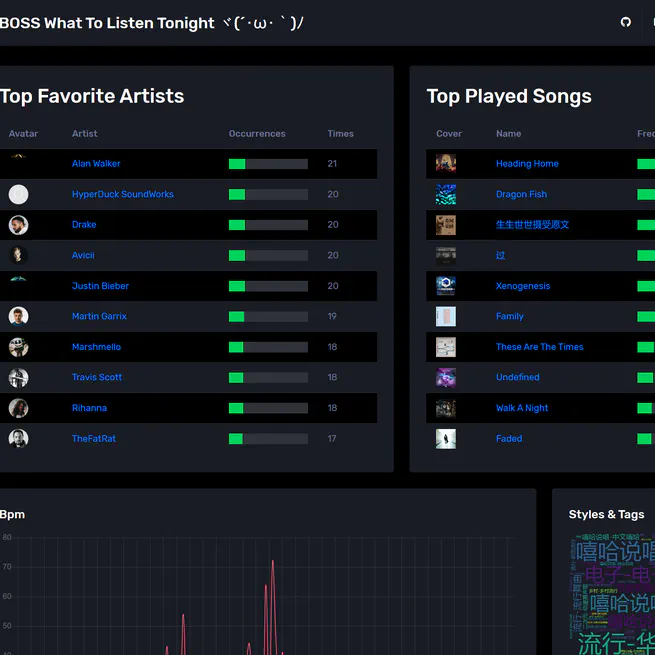Viewport: 655px width, 655px height.
Task: Click Travis Scott avatar picture
Action: point(19,378)
